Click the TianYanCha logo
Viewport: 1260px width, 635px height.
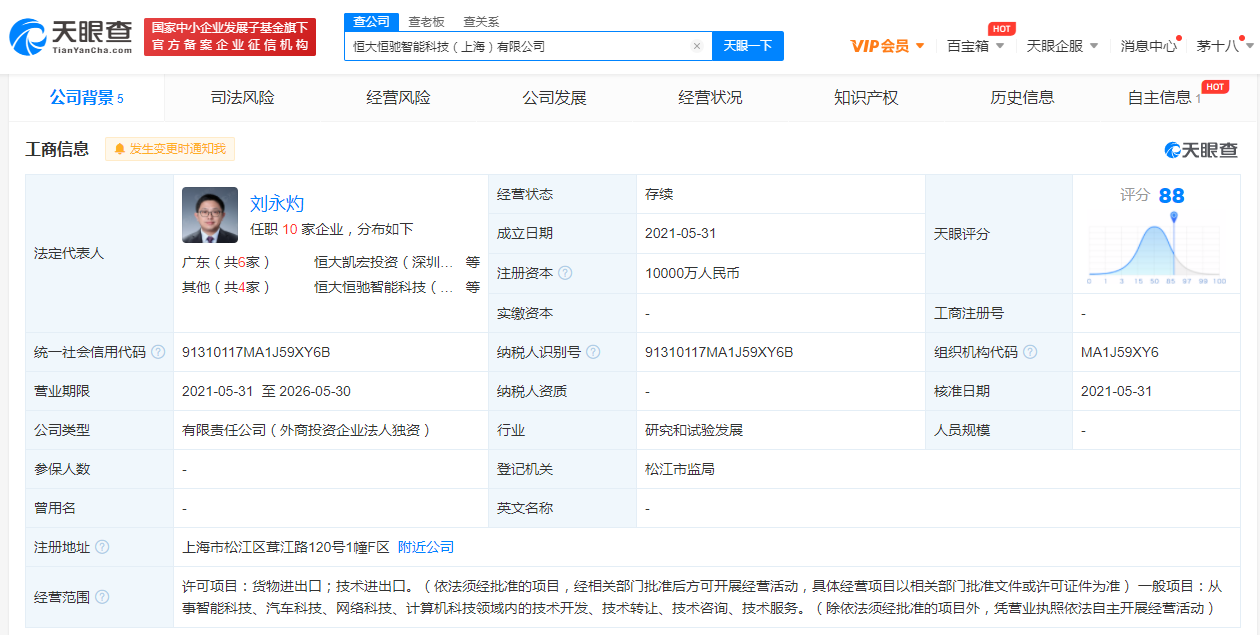tap(70, 37)
